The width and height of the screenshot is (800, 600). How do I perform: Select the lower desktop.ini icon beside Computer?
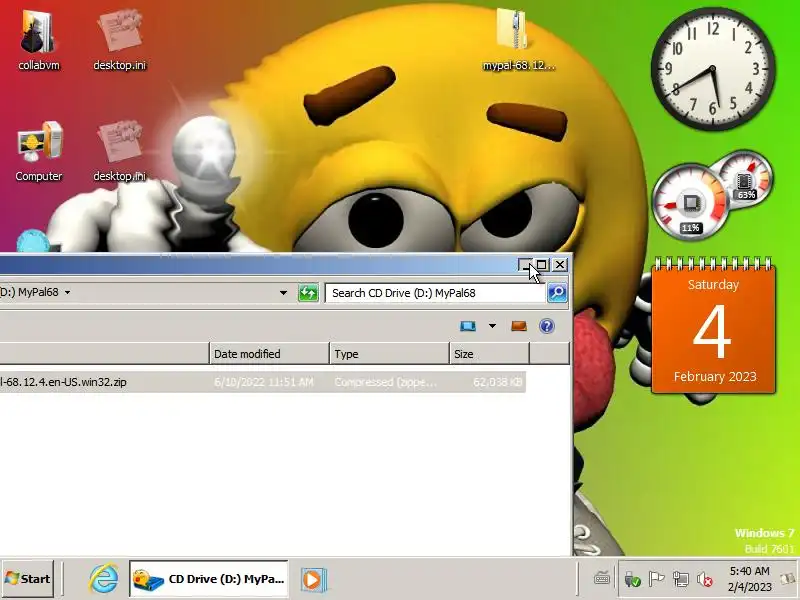[x=120, y=151]
